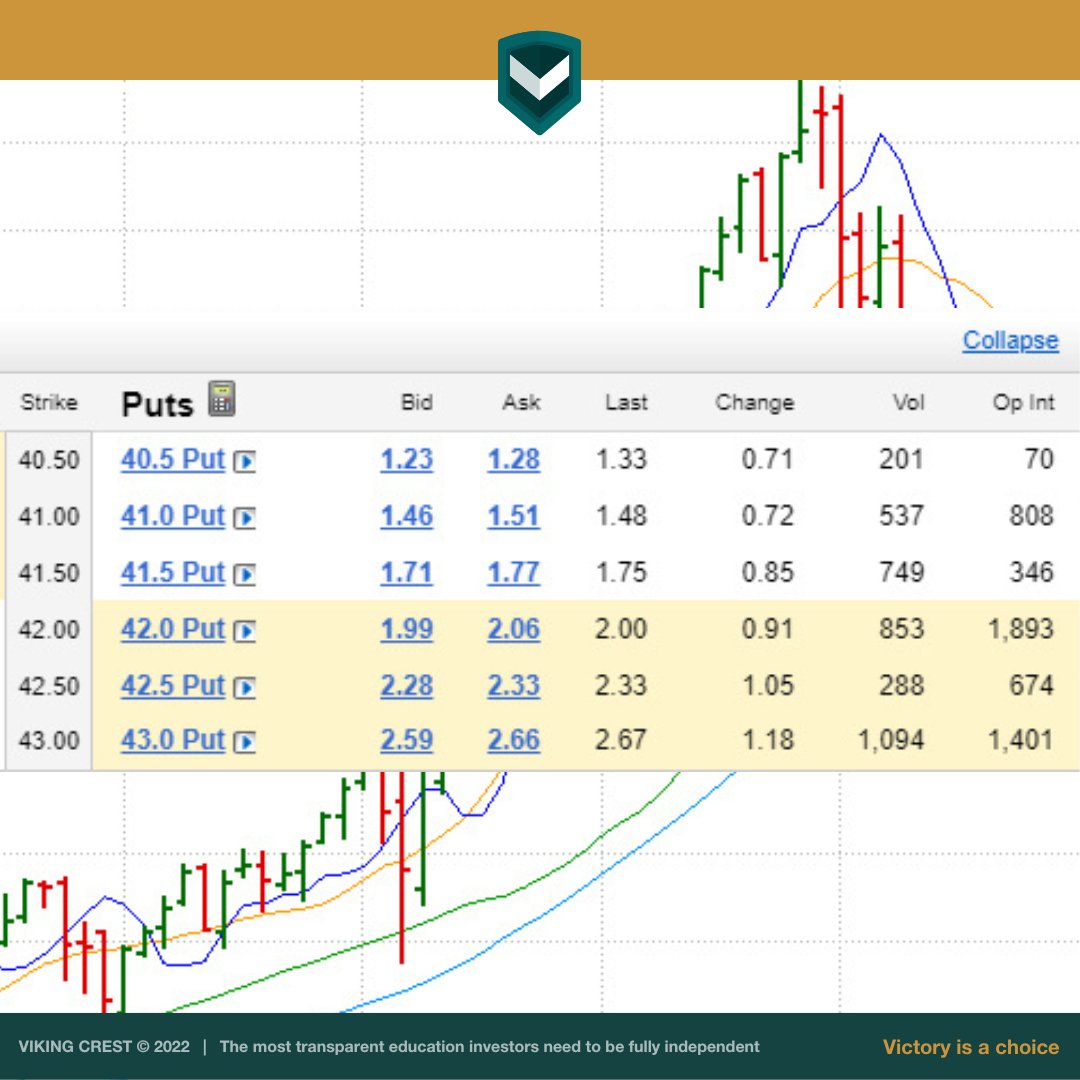Click the Change column header
This screenshot has width=1080, height=1080.
pos(754,402)
